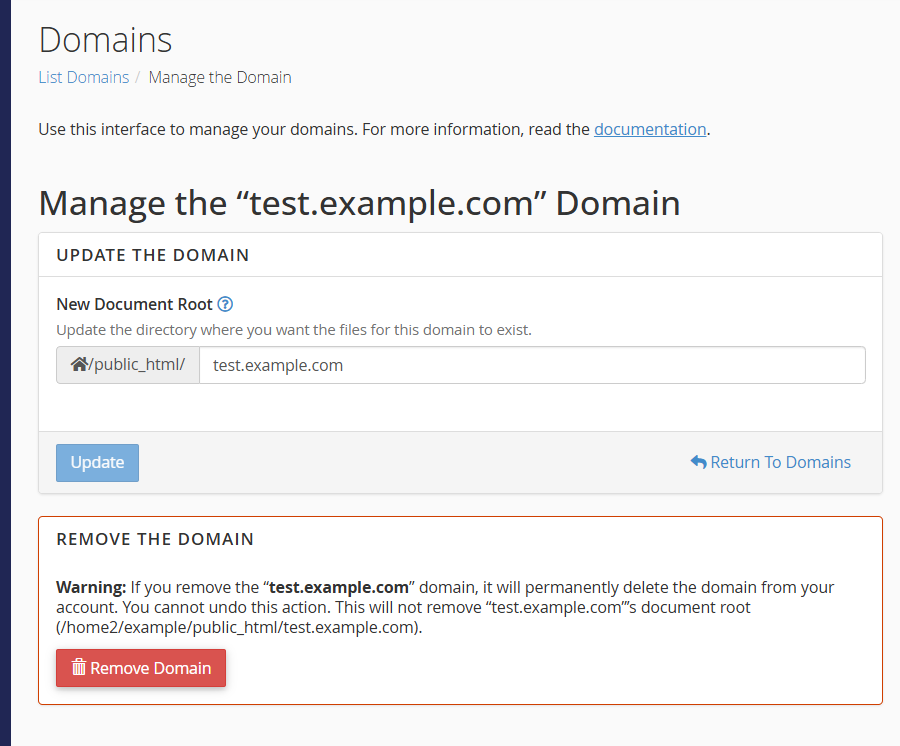Screen dimensions: 900x746
Task: Click the /home2/example/public_html/test.example.com path text
Action: tap(236, 627)
